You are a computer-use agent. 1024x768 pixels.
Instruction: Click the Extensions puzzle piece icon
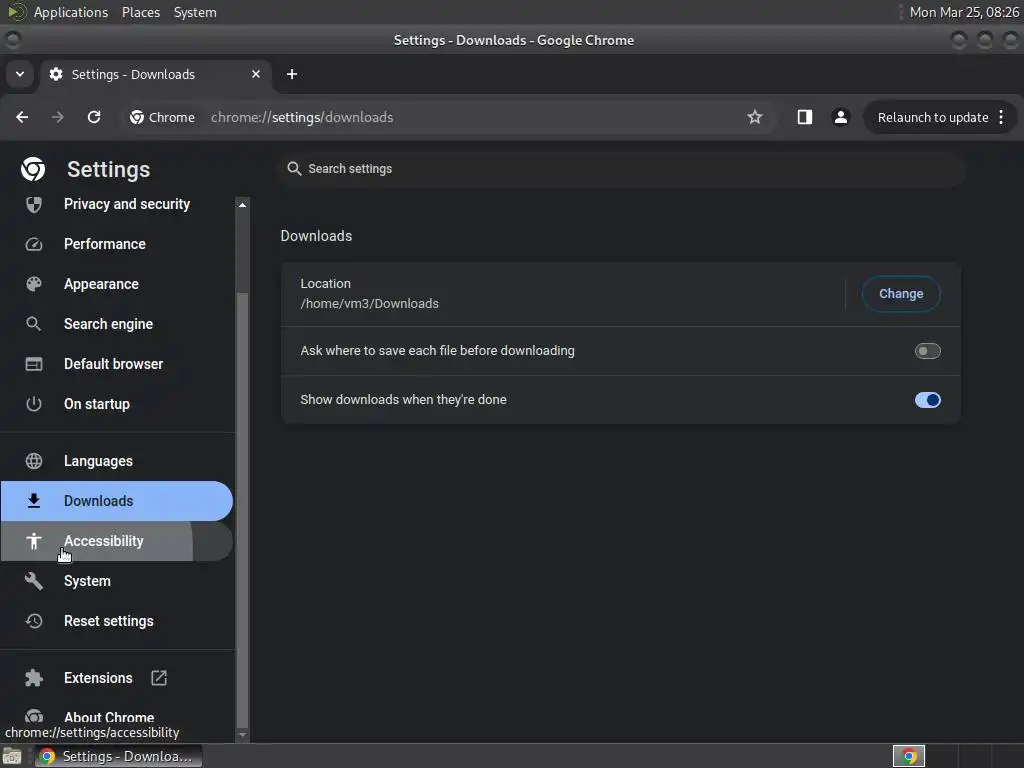34,678
